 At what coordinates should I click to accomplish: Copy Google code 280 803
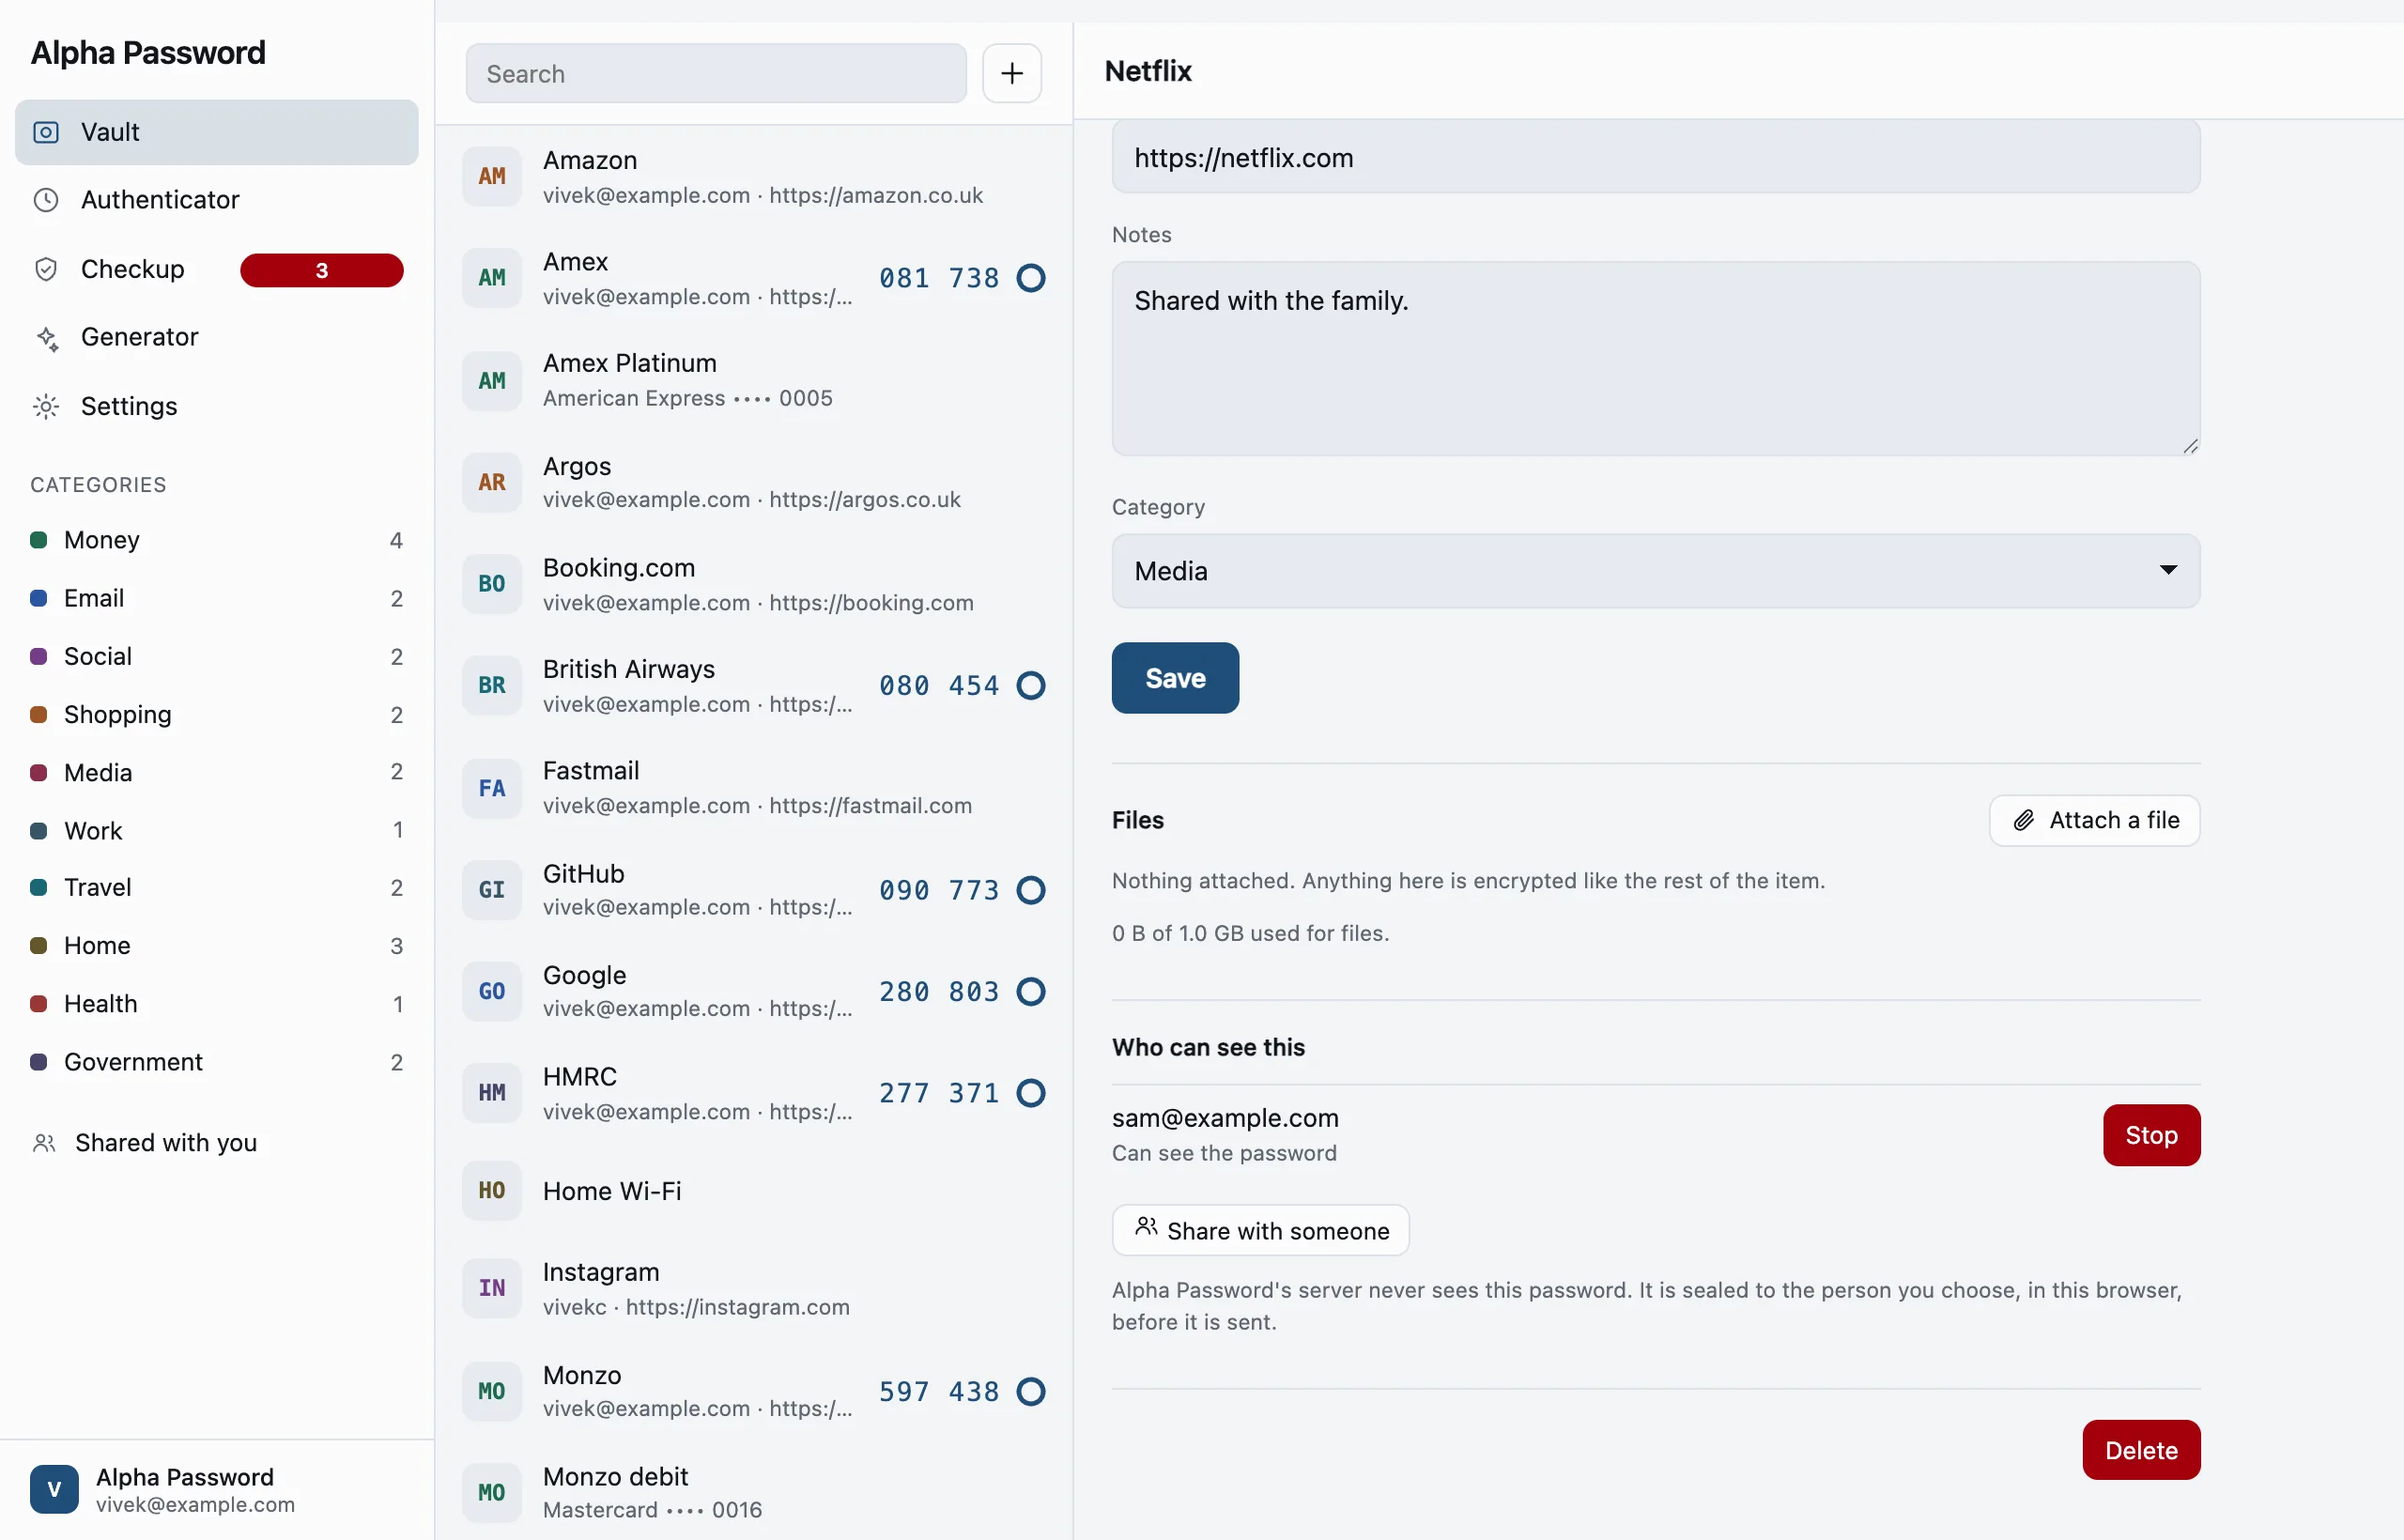[939, 992]
